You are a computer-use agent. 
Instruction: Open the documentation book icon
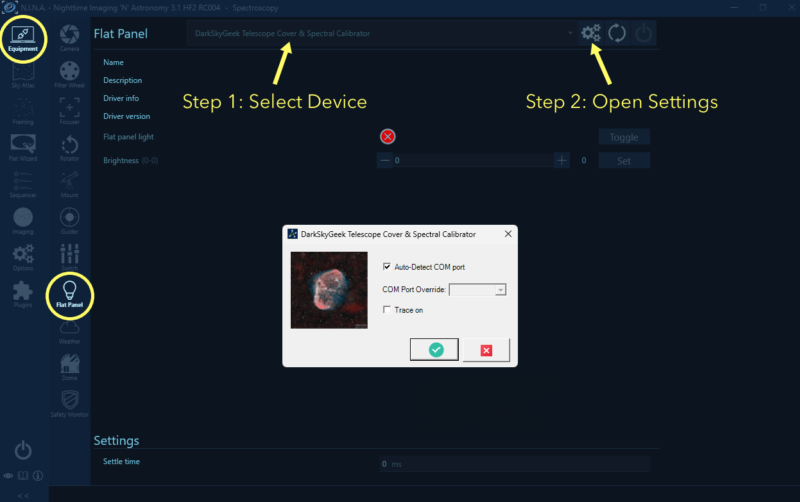(23, 475)
